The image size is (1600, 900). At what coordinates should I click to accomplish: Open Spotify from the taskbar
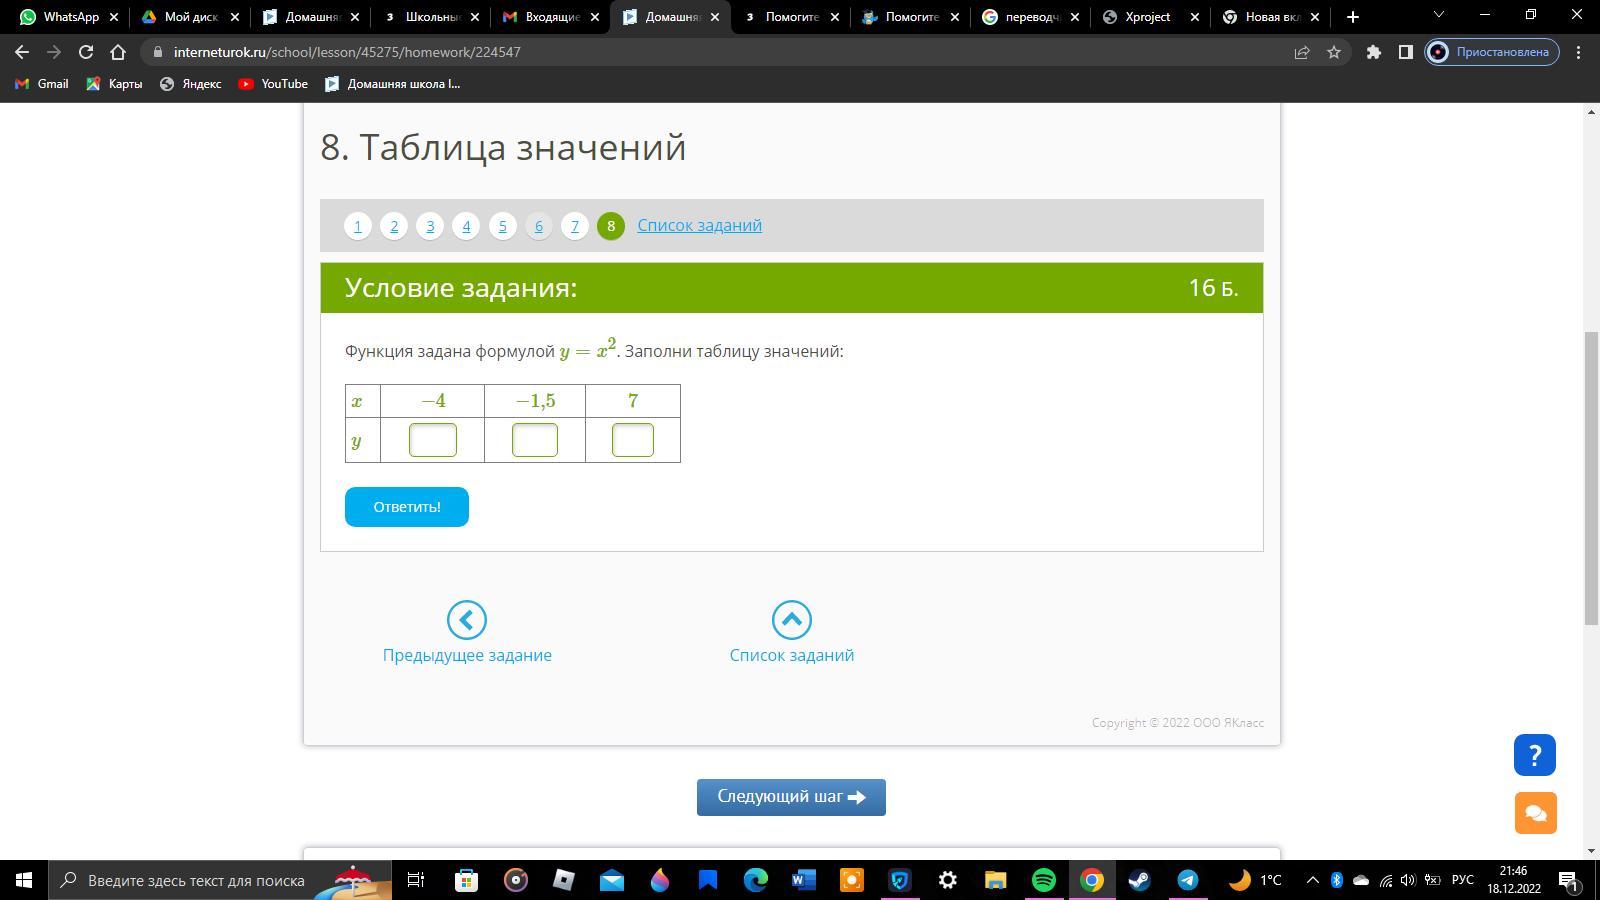tap(1043, 880)
